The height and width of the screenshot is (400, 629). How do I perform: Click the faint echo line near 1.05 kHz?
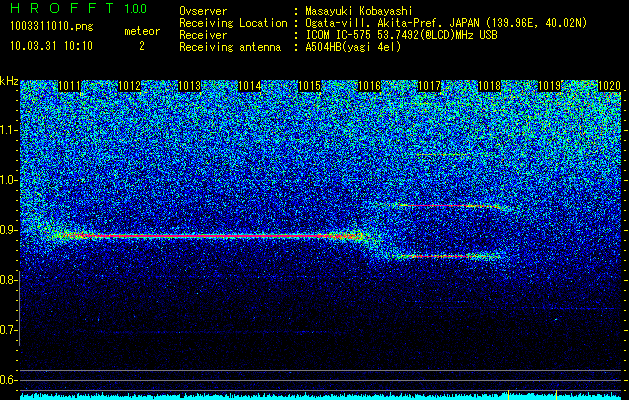click(x=443, y=154)
